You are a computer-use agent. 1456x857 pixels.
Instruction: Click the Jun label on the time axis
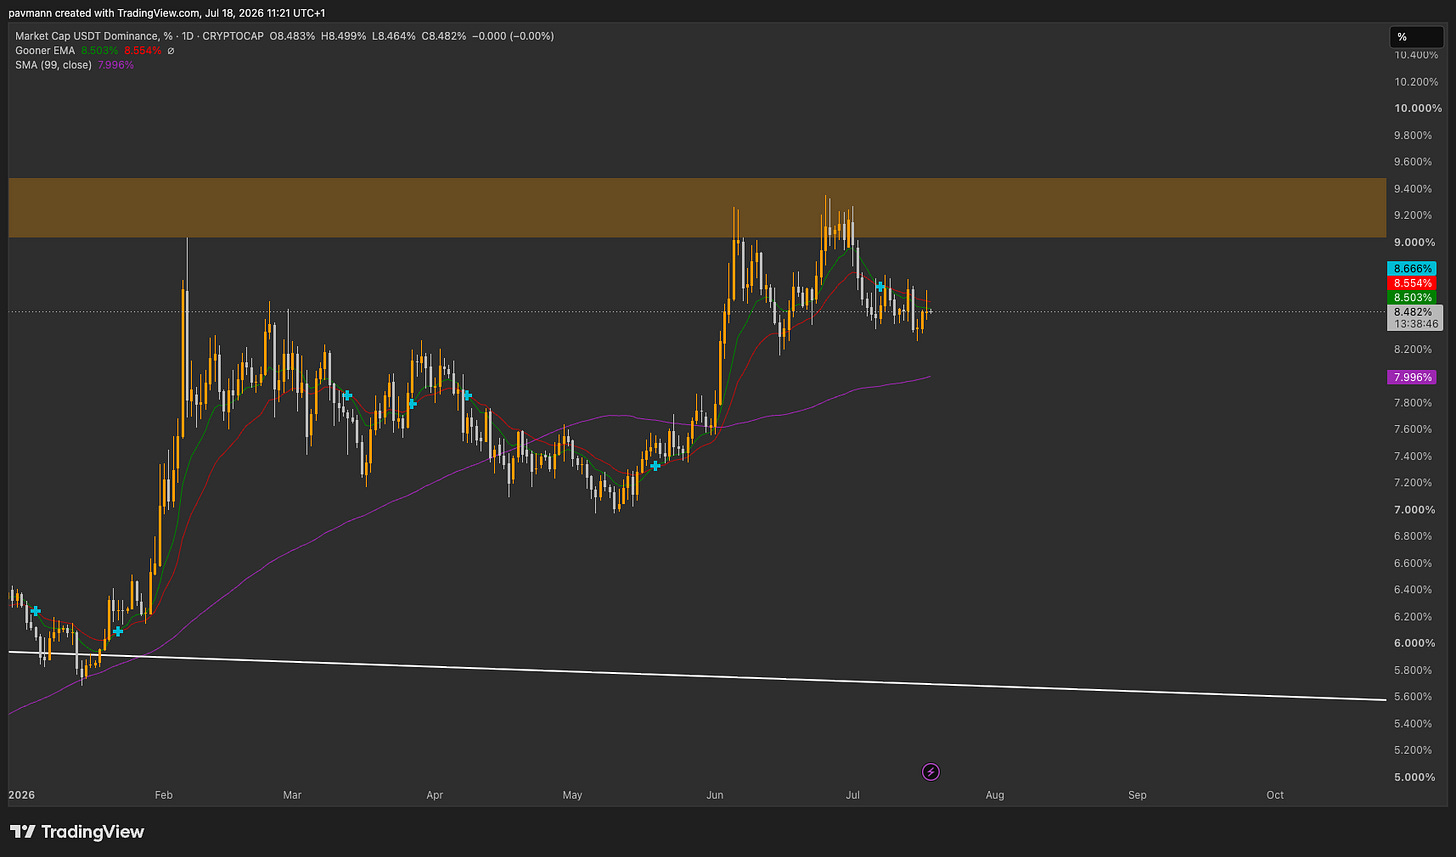715,795
